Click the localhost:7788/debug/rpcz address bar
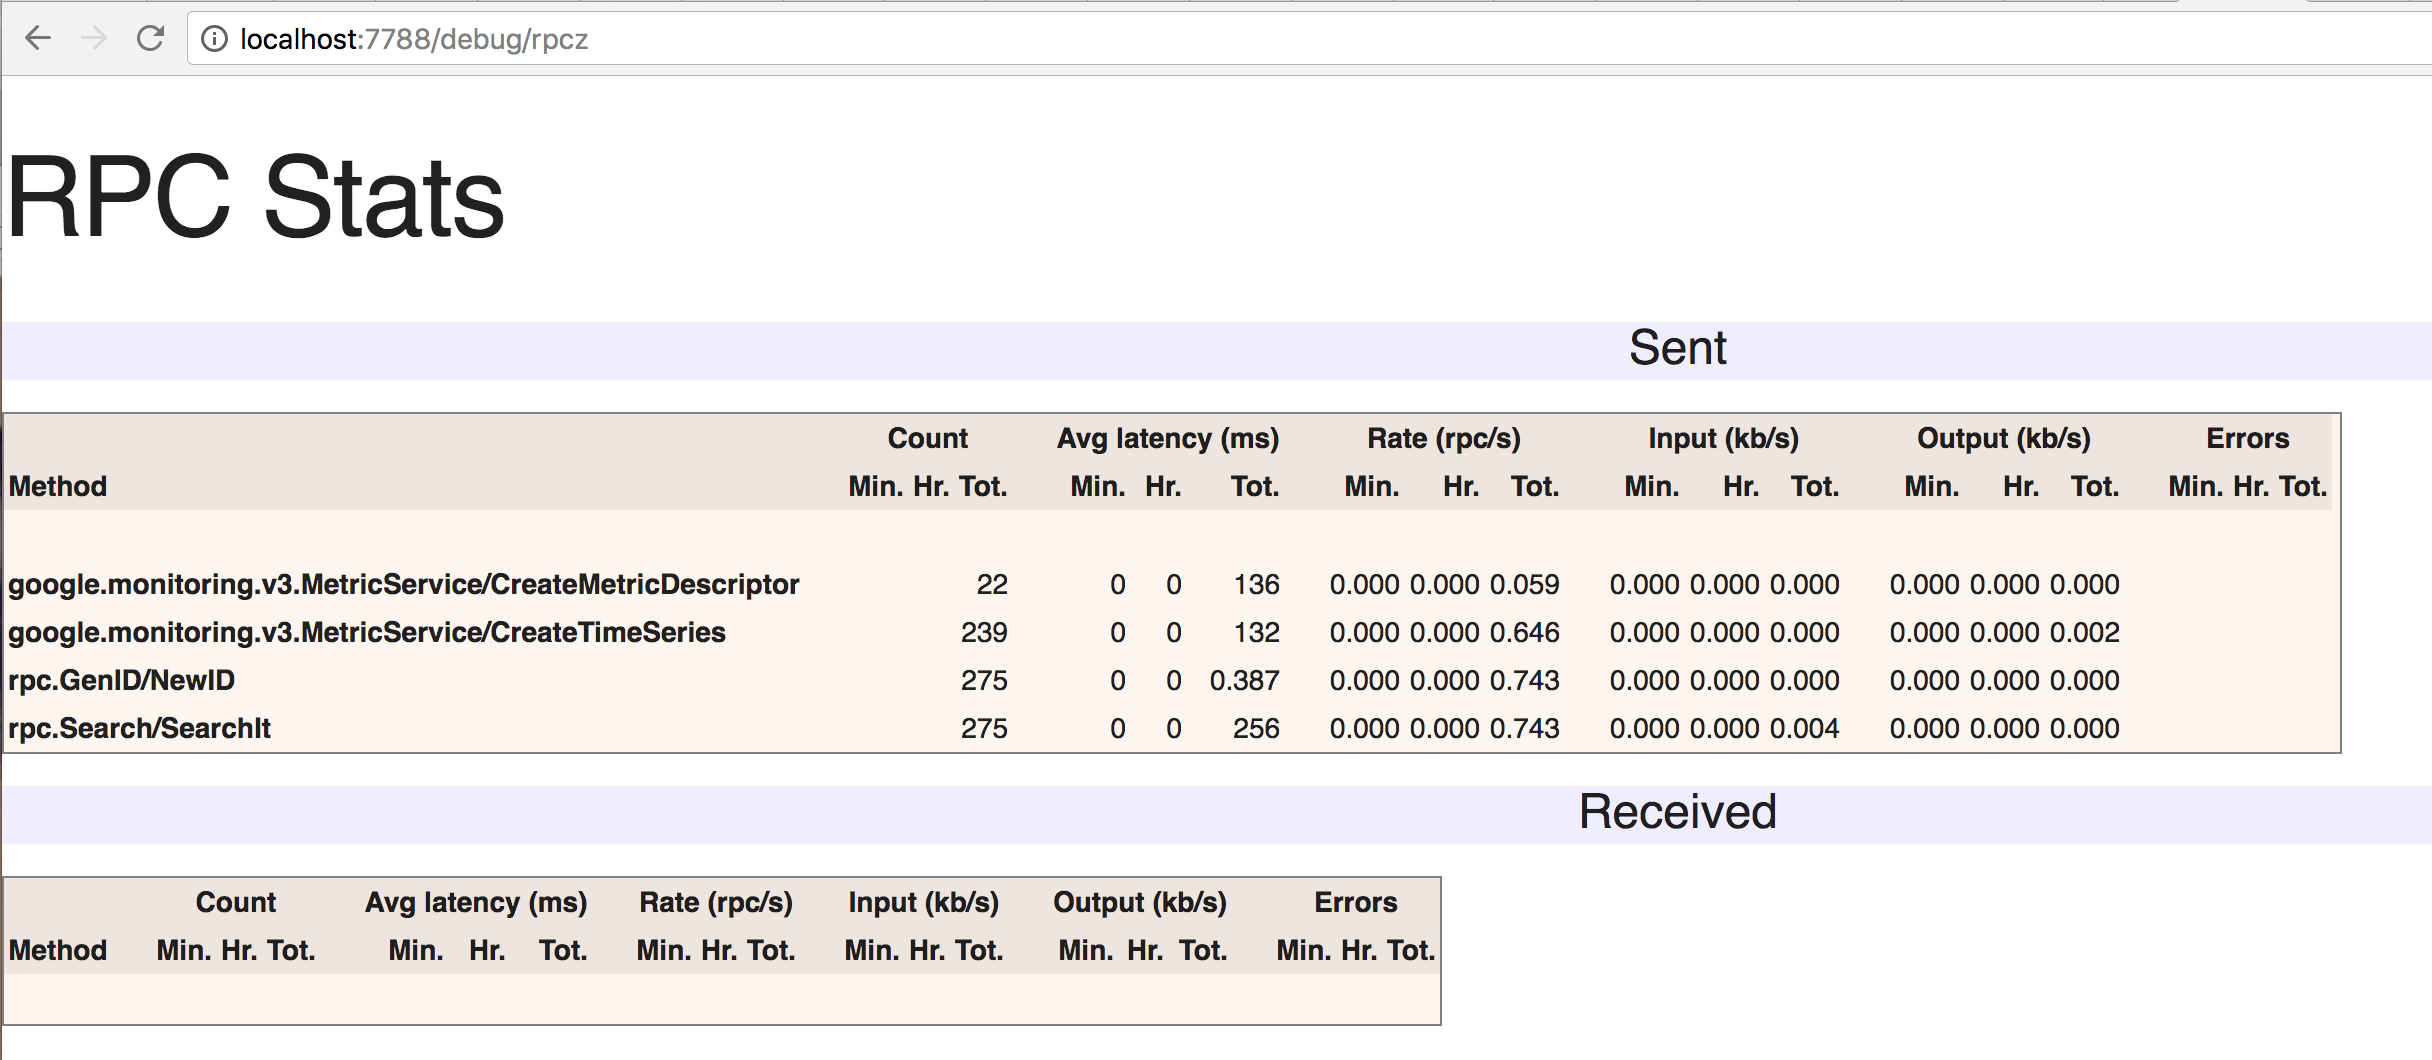The height and width of the screenshot is (1060, 2432). tap(414, 39)
